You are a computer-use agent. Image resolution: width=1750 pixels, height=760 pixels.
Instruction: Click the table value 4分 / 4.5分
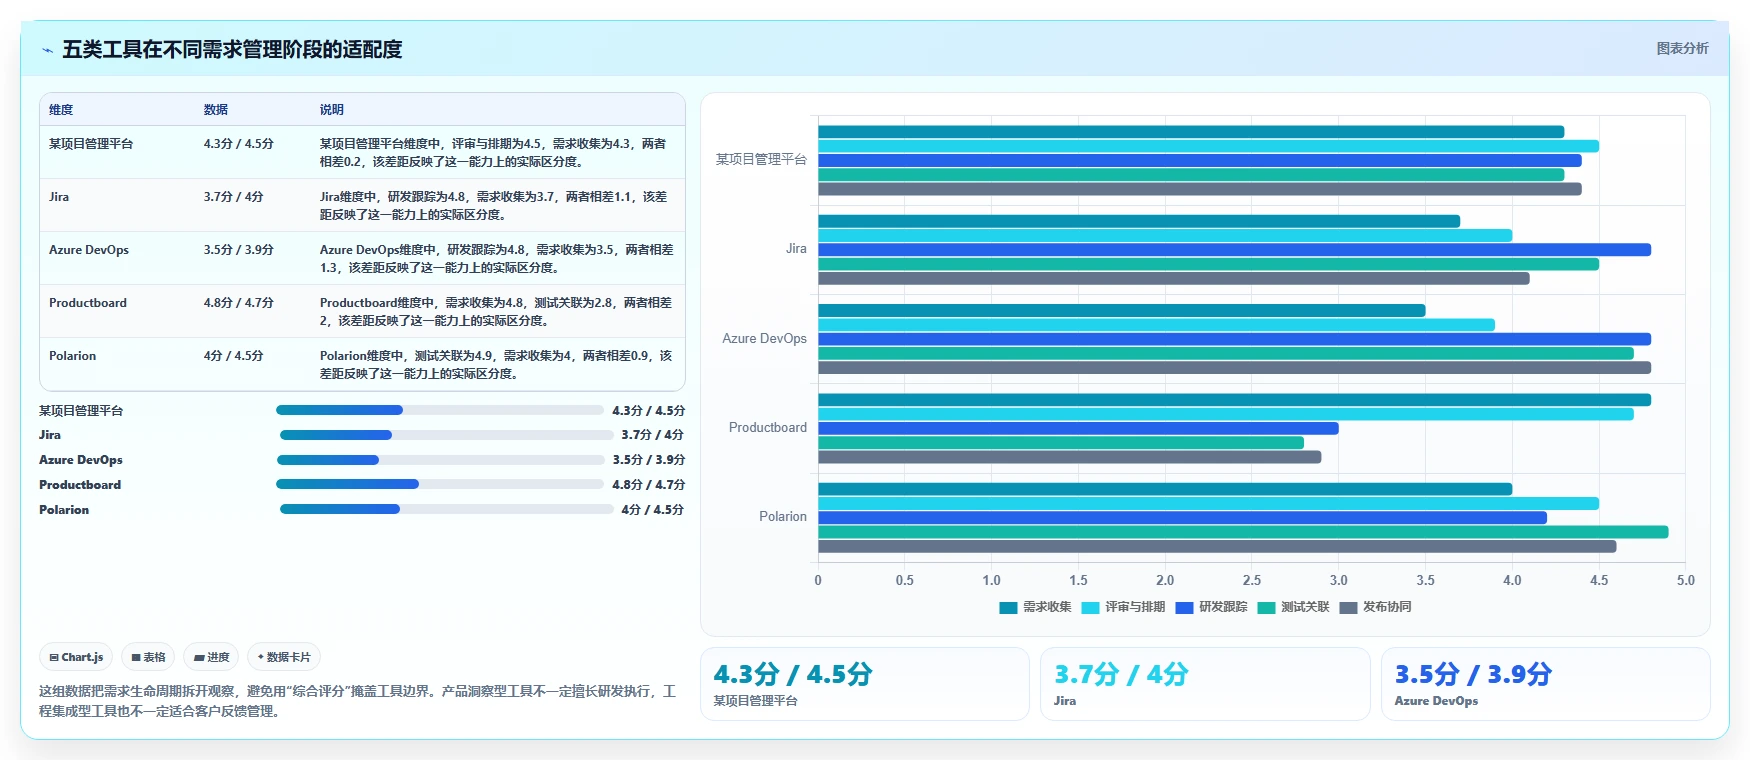coord(234,356)
